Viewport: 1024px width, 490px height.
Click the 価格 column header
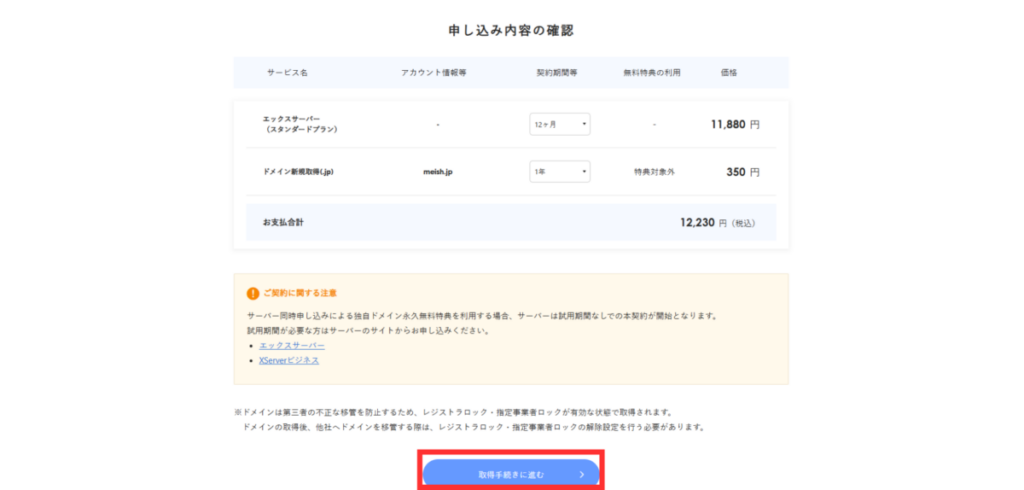coord(728,73)
